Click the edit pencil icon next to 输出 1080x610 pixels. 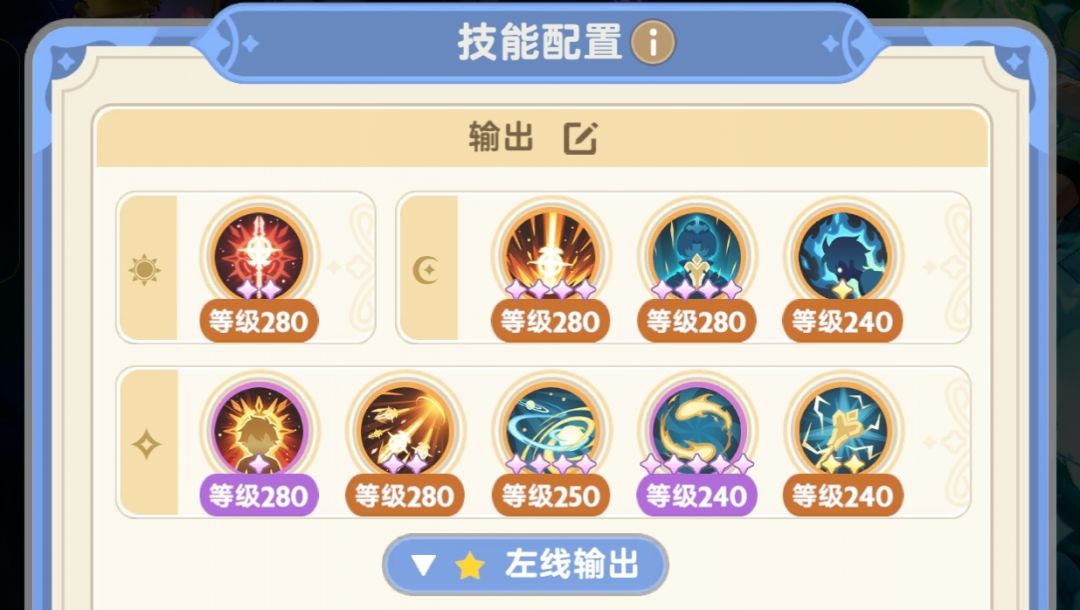click(581, 138)
